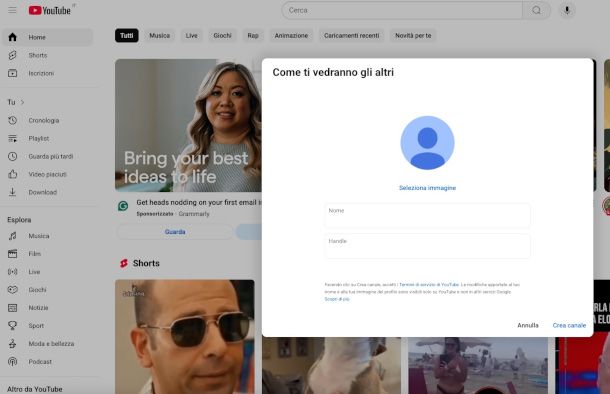Click the Grammarly advertiser avatar

tap(123, 206)
